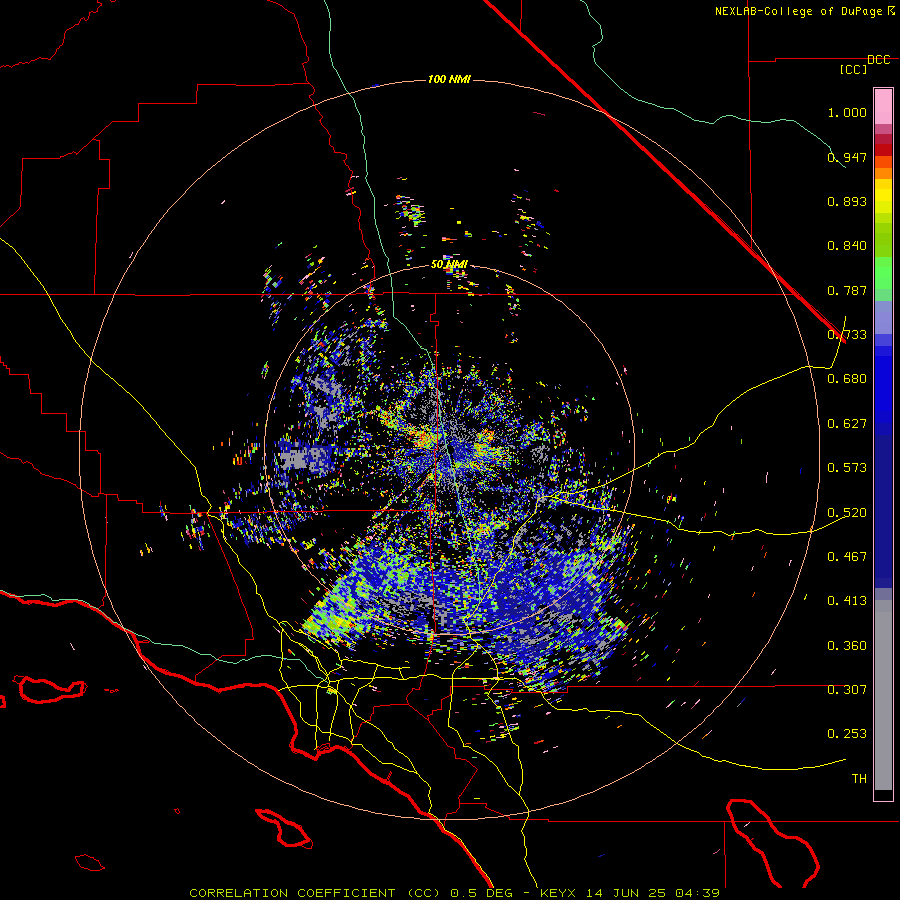This screenshot has height=900, width=900.
Task: Click the pink segment of the color bar
Action: [883, 107]
